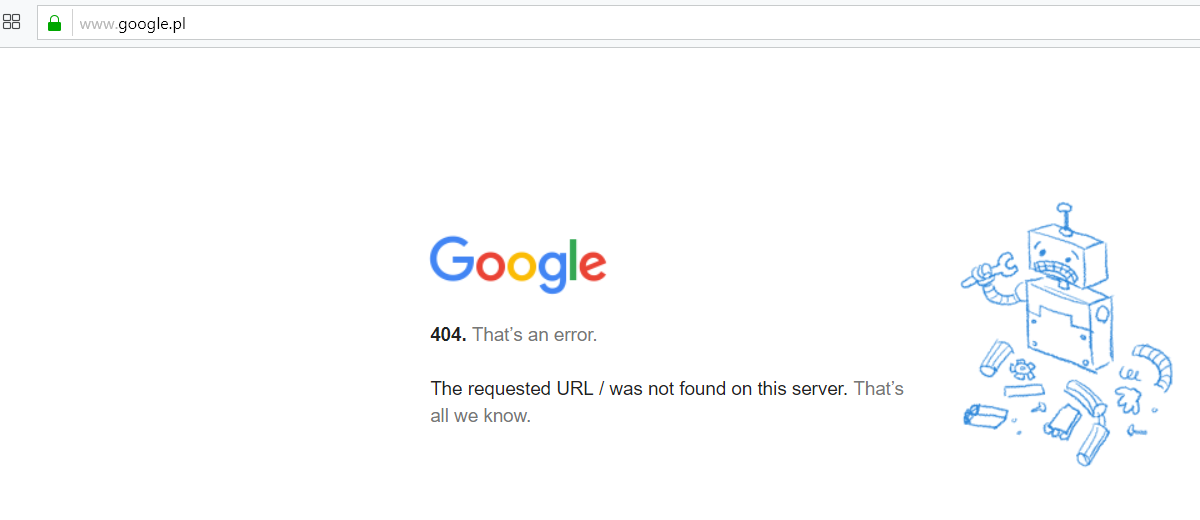Click the Google logo
Viewport: 1200px width, 520px height.
518,265
